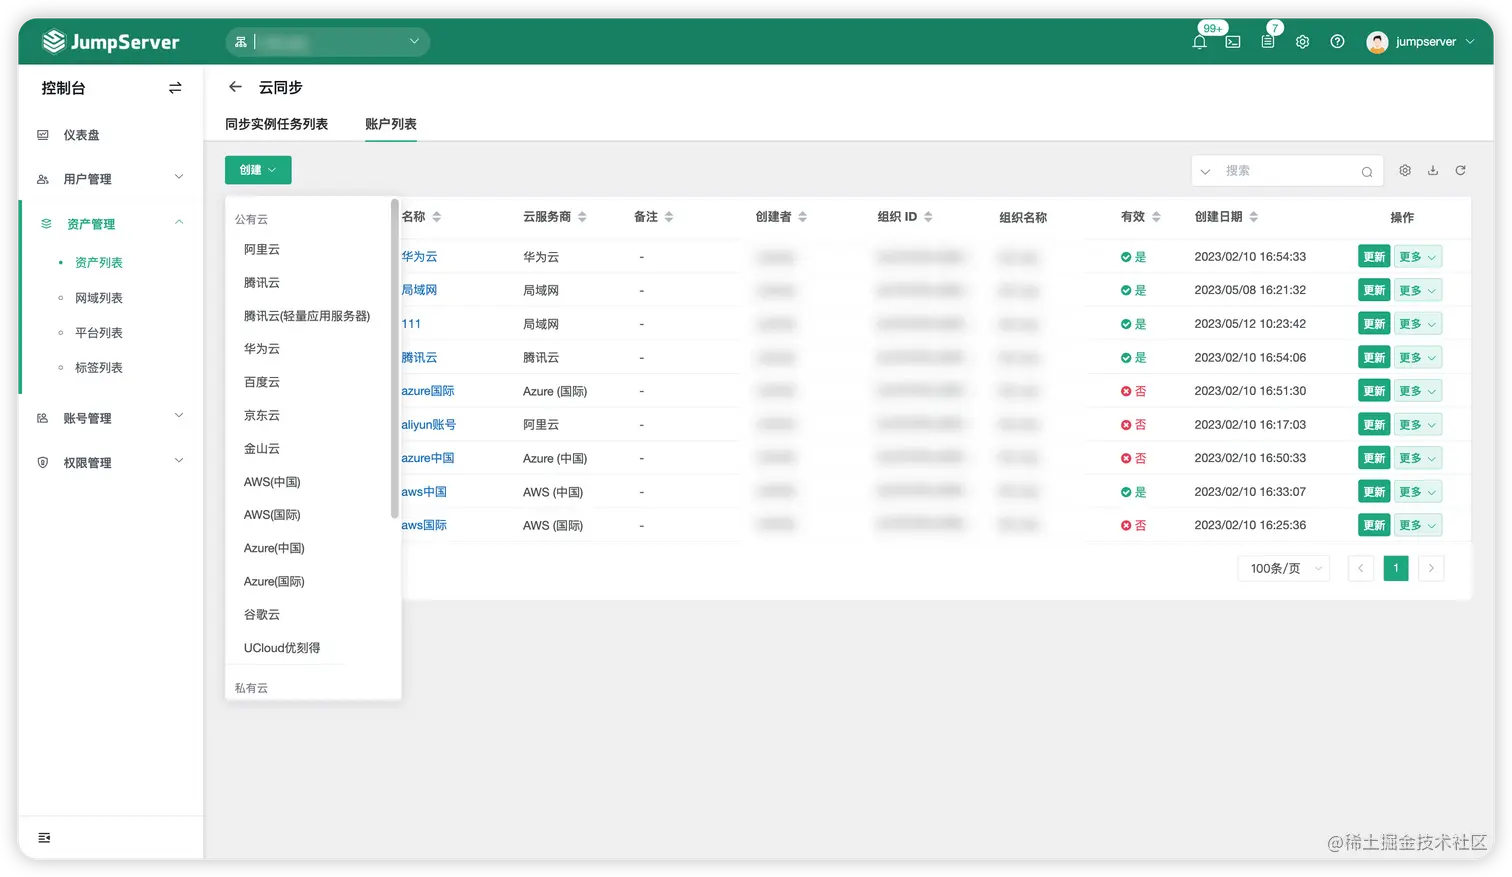Screen dimensions: 1512x877
Task: Open 更多 menu for aws国际 row
Action: click(x=1418, y=525)
